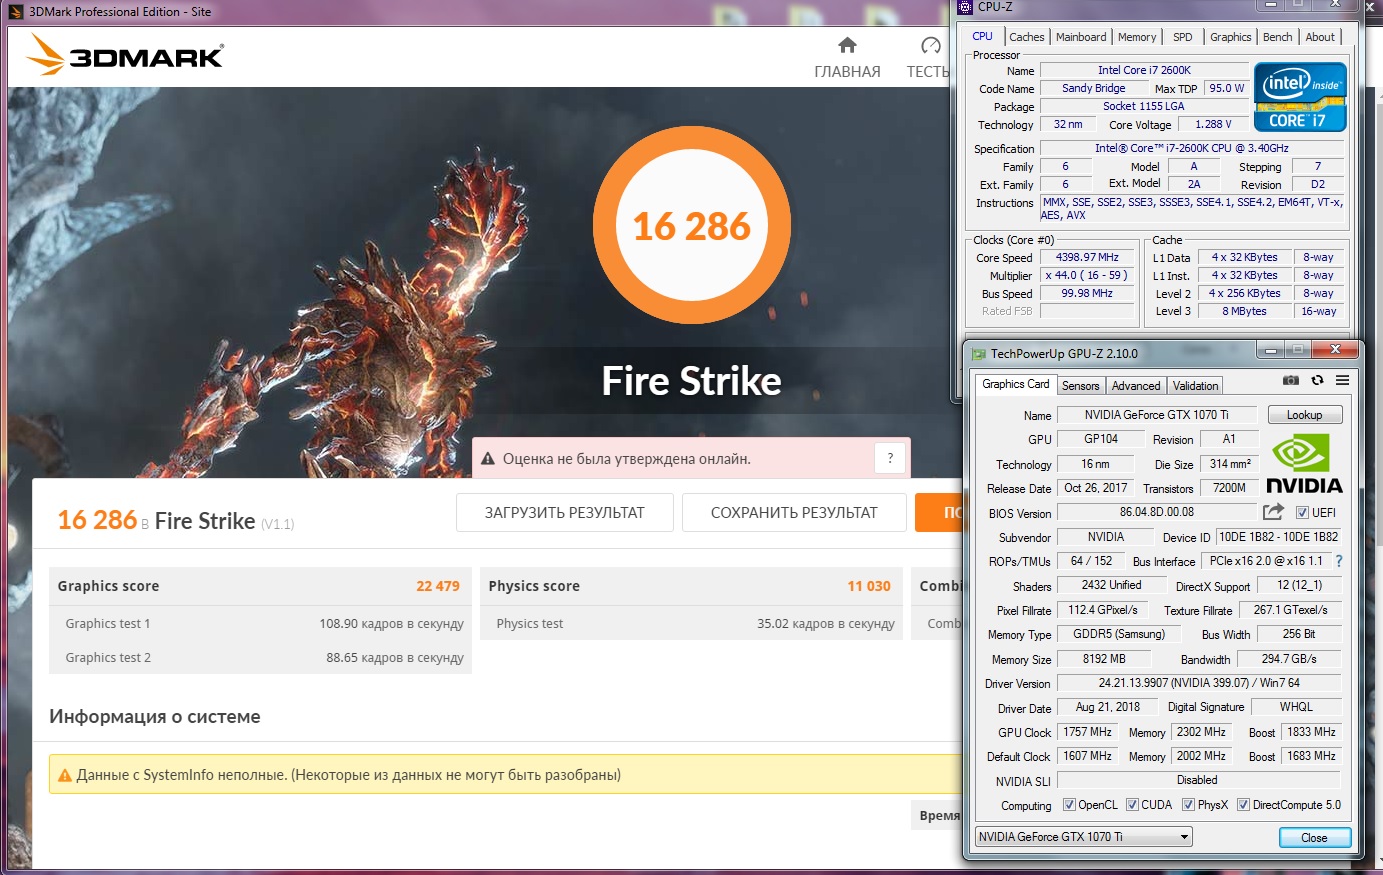Select the Physics score value 11 030
The image size is (1383, 875).
click(869, 586)
